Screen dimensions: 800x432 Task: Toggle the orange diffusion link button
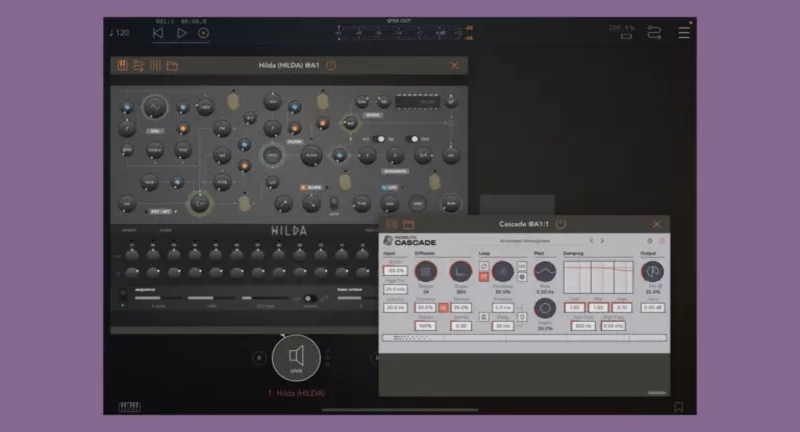pos(443,308)
